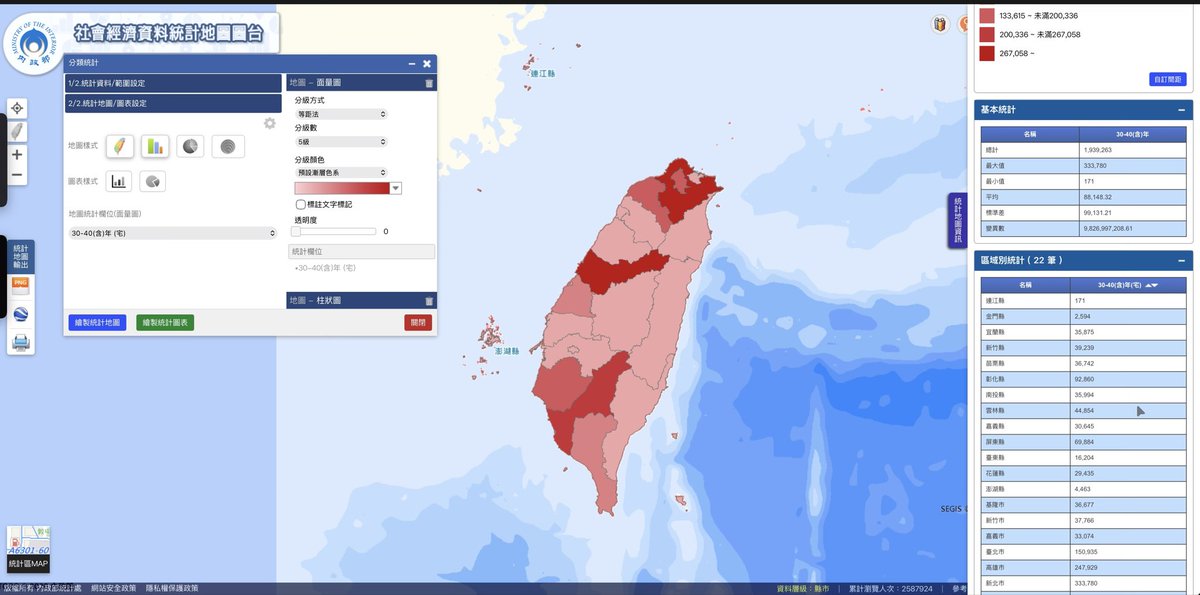Click the 統計欄位 input field
Screen dimensions: 1200x595
click(361, 252)
